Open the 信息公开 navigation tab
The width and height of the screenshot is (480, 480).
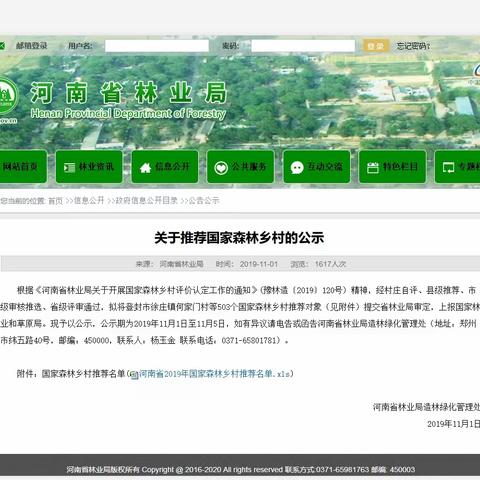165,167
